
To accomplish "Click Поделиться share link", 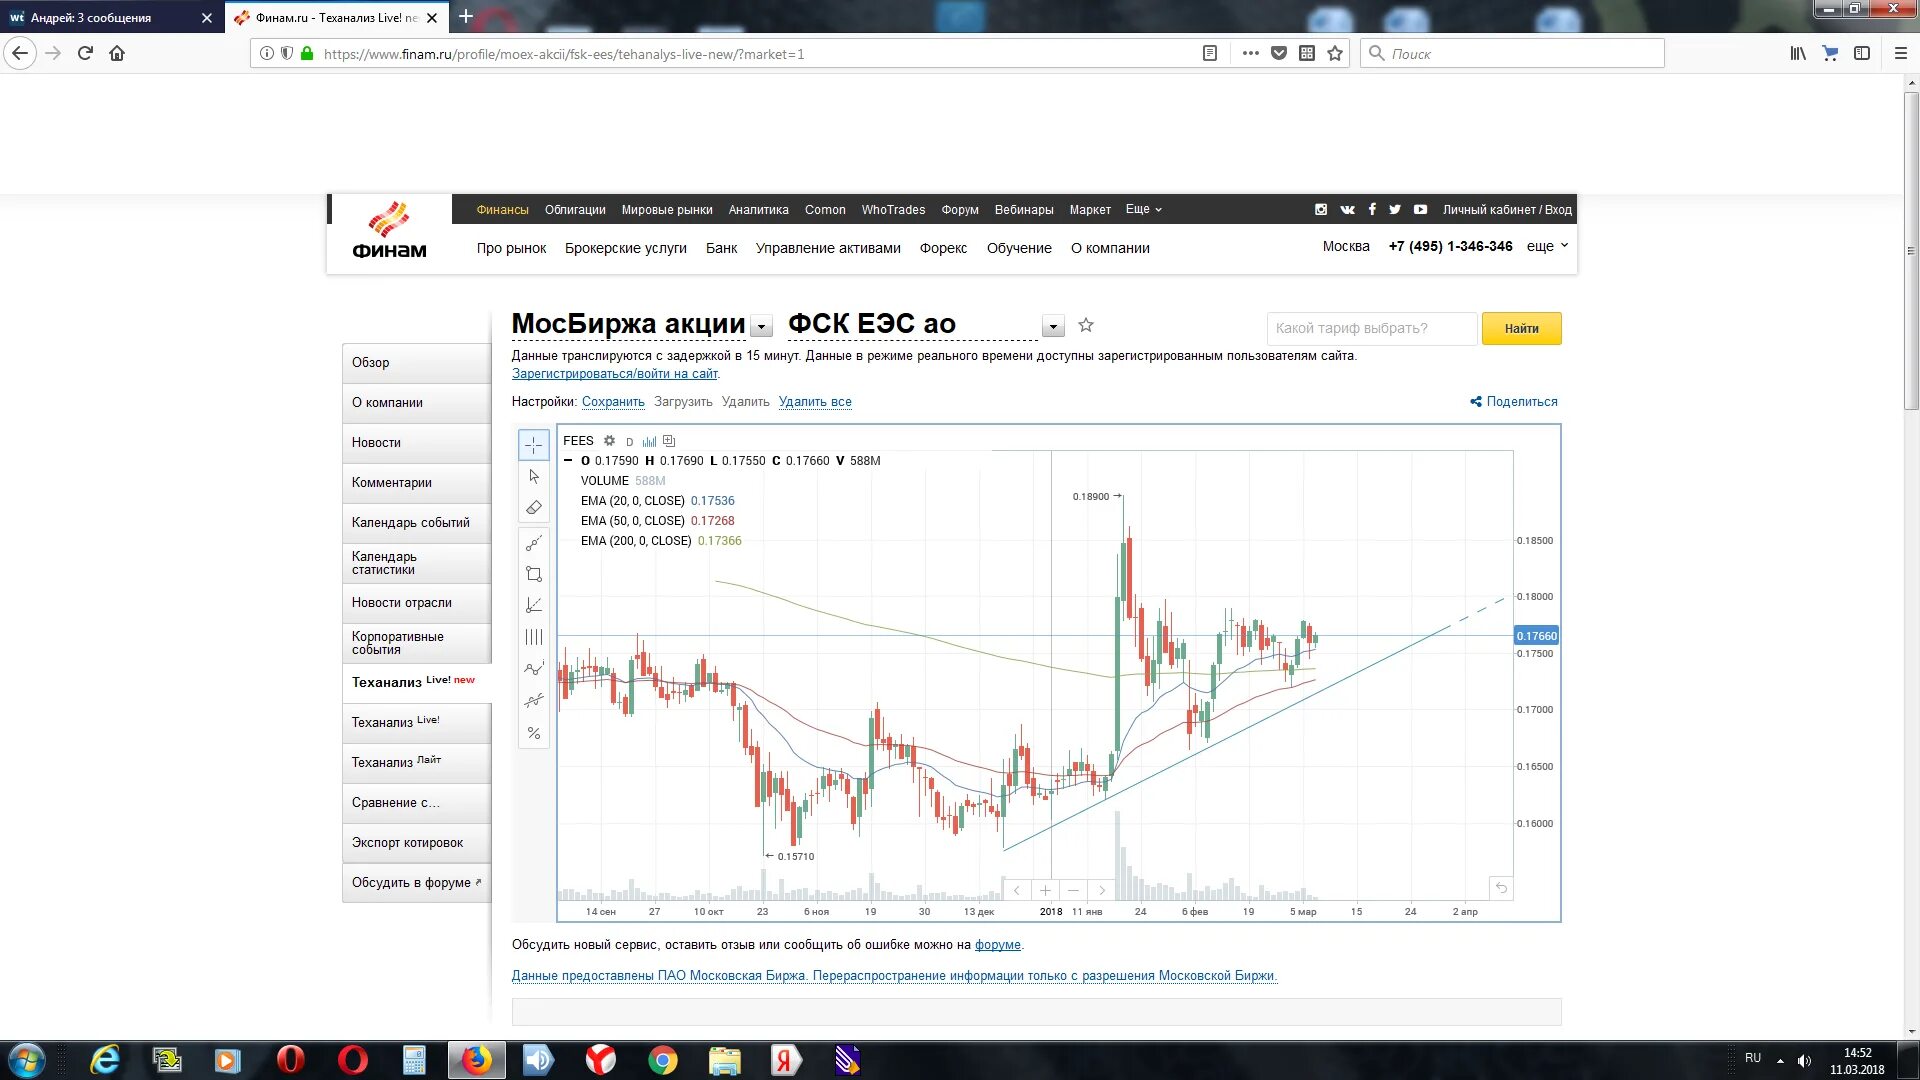I will coord(1514,402).
